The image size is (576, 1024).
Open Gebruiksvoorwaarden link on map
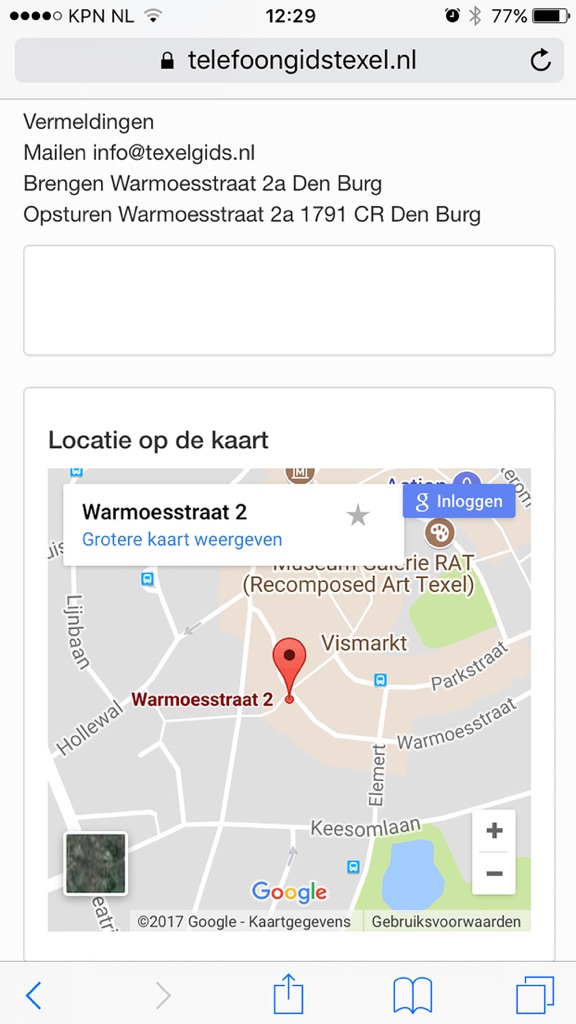[446, 921]
